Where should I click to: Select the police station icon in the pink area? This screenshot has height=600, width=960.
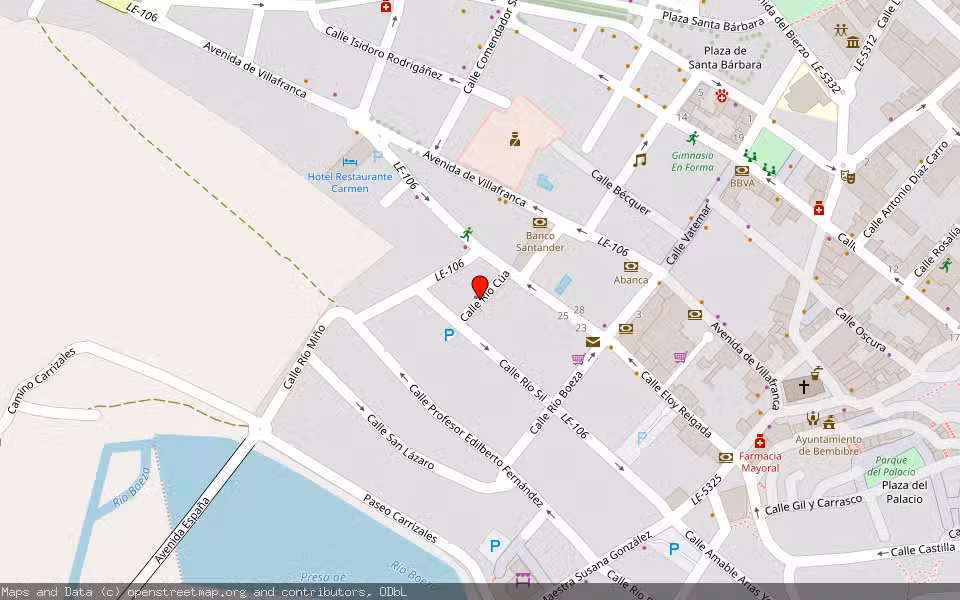(515, 139)
